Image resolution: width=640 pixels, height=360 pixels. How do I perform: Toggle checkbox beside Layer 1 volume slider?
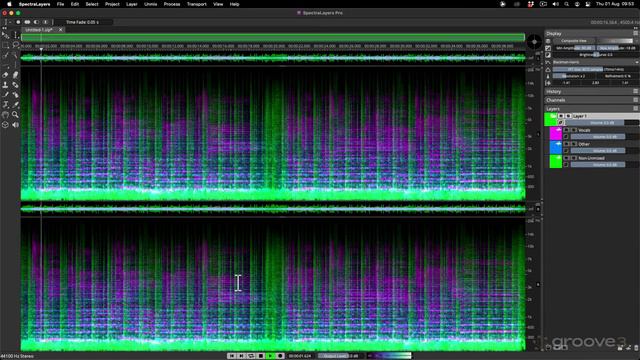tap(561, 122)
